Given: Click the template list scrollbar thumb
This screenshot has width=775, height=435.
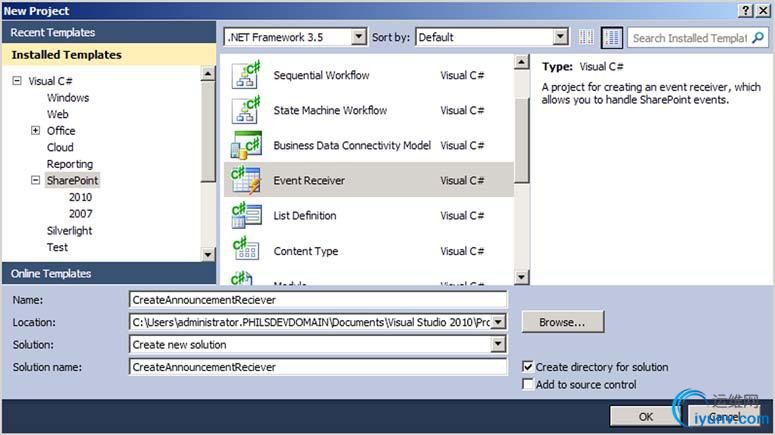Looking at the screenshot, I should coord(521,140).
